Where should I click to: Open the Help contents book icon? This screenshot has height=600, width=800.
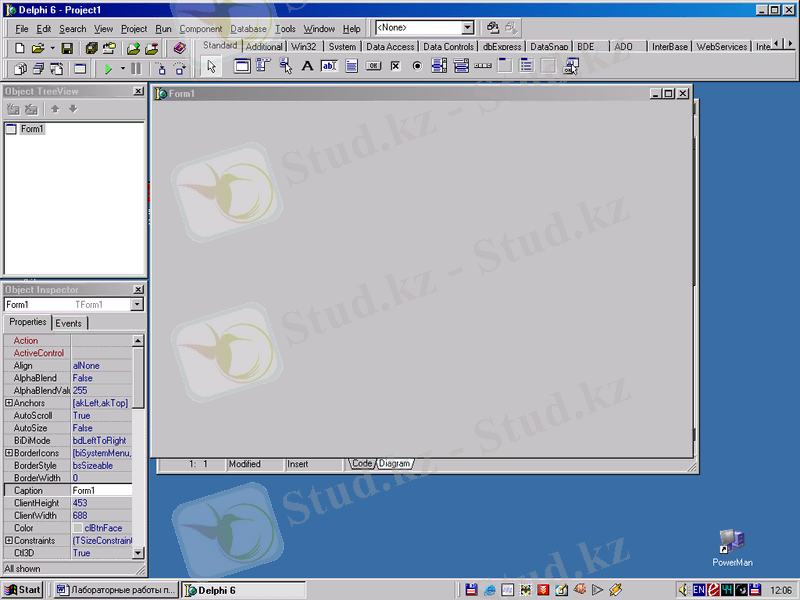(179, 48)
